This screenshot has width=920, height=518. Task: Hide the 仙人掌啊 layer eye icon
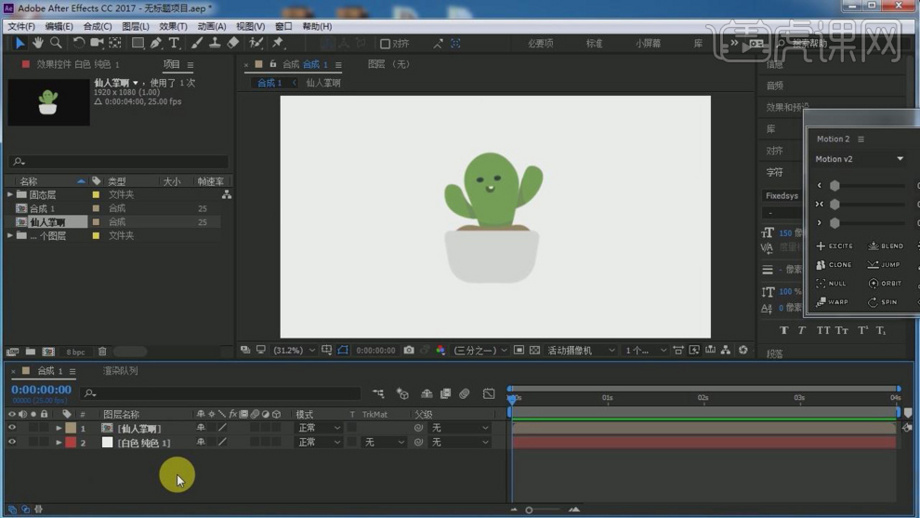(12, 428)
